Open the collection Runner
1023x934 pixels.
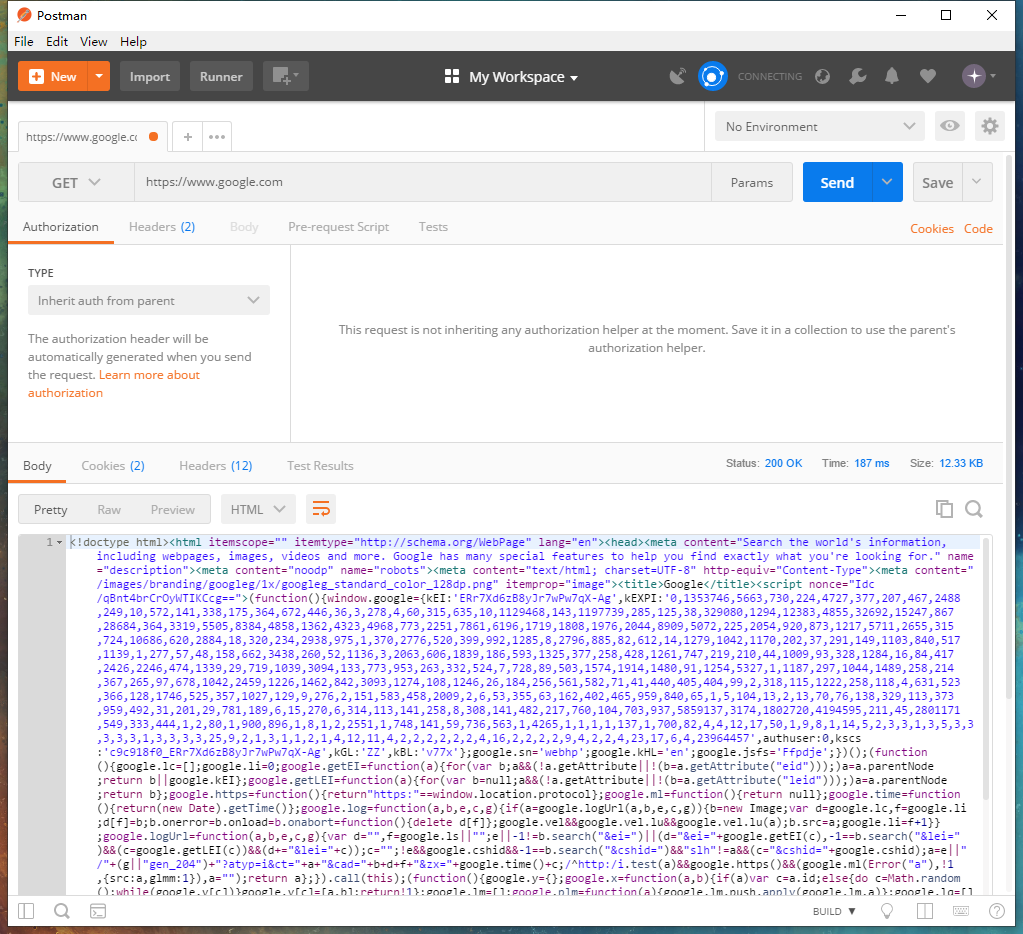(x=221, y=76)
